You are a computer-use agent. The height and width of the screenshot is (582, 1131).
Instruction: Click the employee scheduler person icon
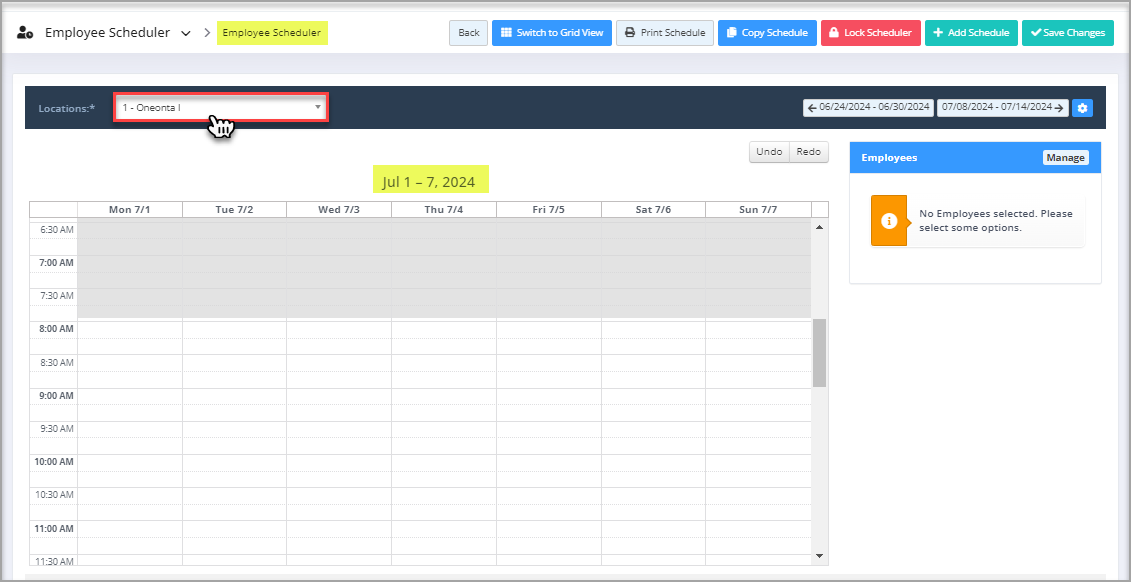pyautogui.click(x=25, y=32)
